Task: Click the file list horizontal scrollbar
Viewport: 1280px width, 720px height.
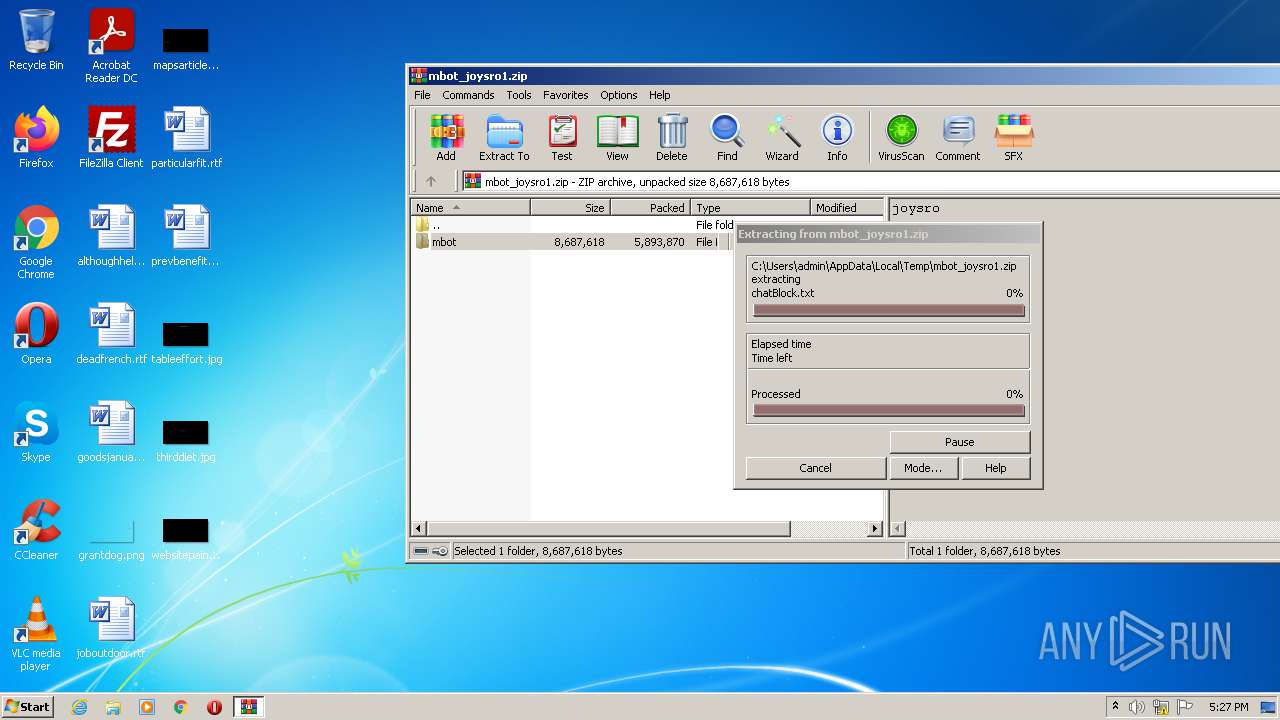Action: pyautogui.click(x=608, y=528)
